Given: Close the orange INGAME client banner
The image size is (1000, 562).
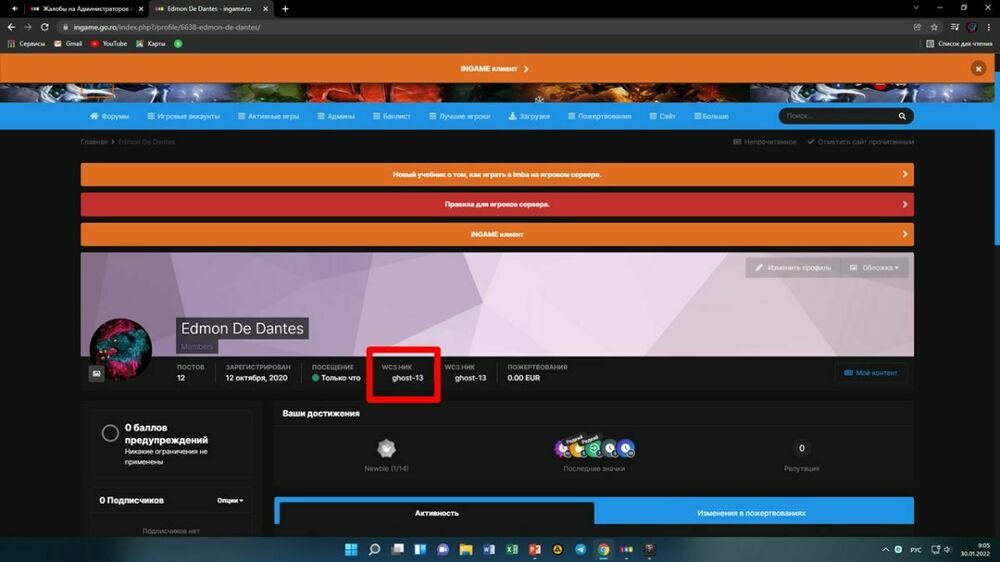Looking at the screenshot, I should pyautogui.click(x=977, y=69).
